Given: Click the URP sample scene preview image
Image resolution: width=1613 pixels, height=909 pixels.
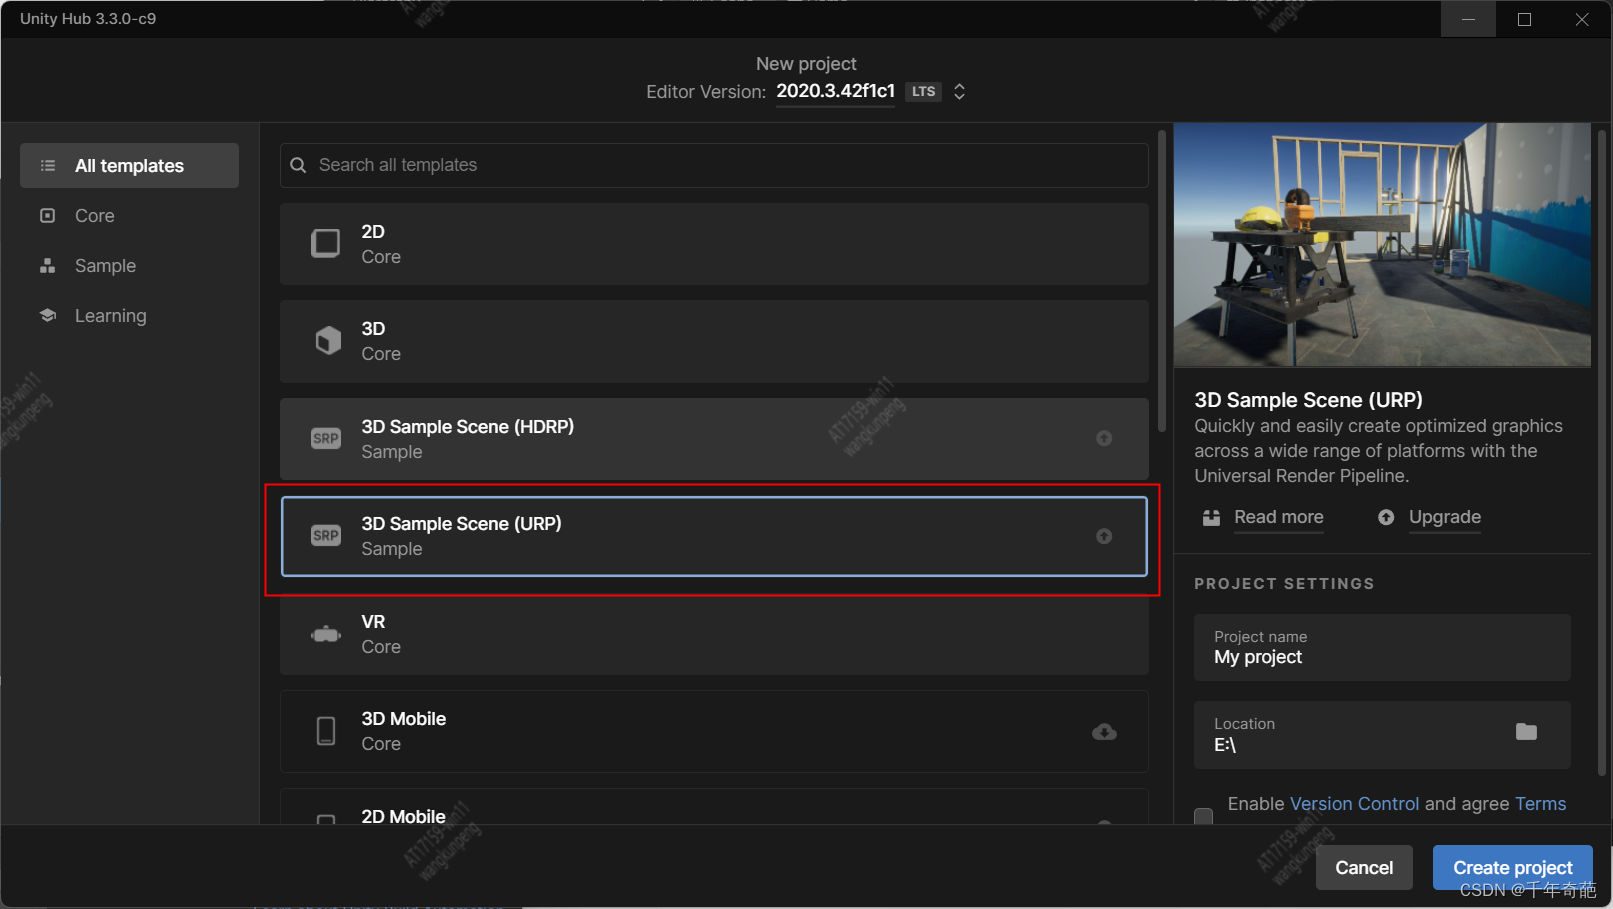Looking at the screenshot, I should coord(1382,245).
